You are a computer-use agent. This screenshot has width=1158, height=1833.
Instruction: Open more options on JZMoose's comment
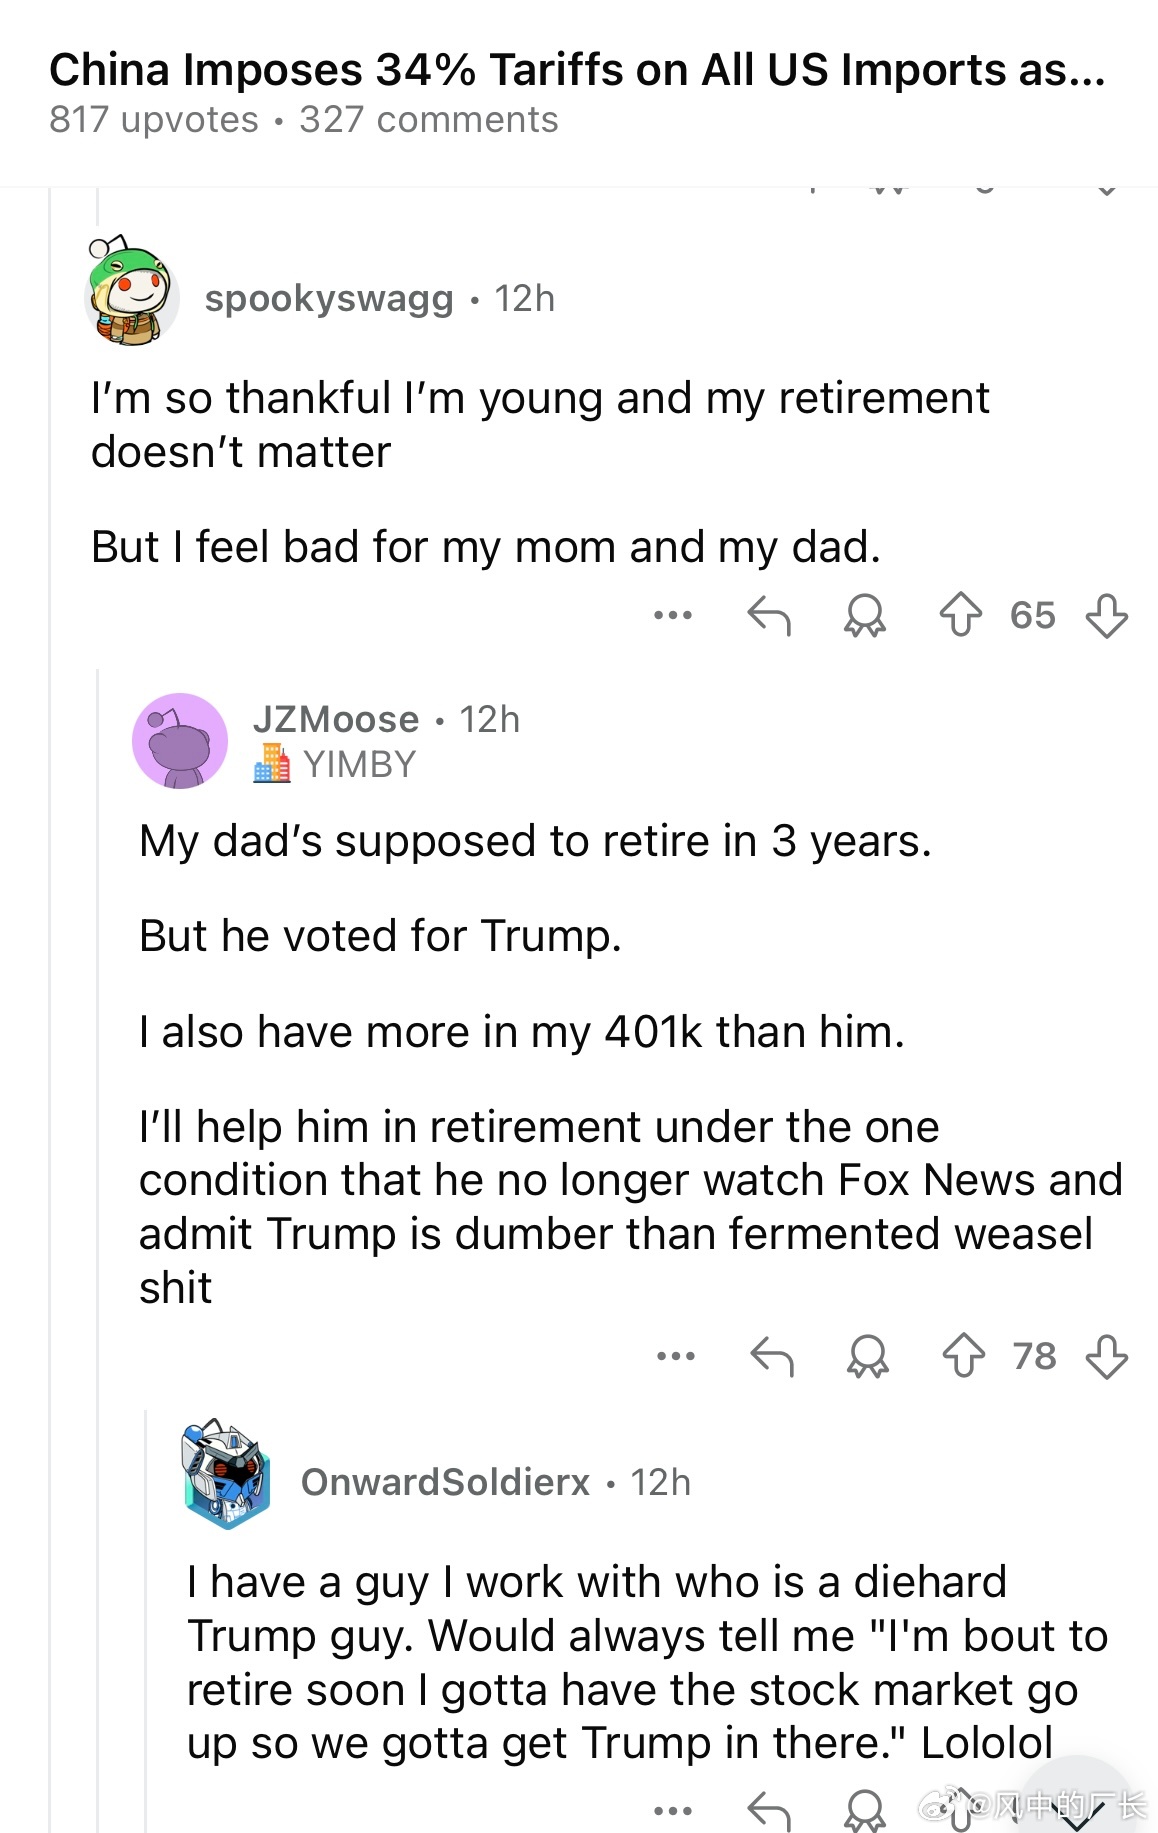pos(676,1356)
